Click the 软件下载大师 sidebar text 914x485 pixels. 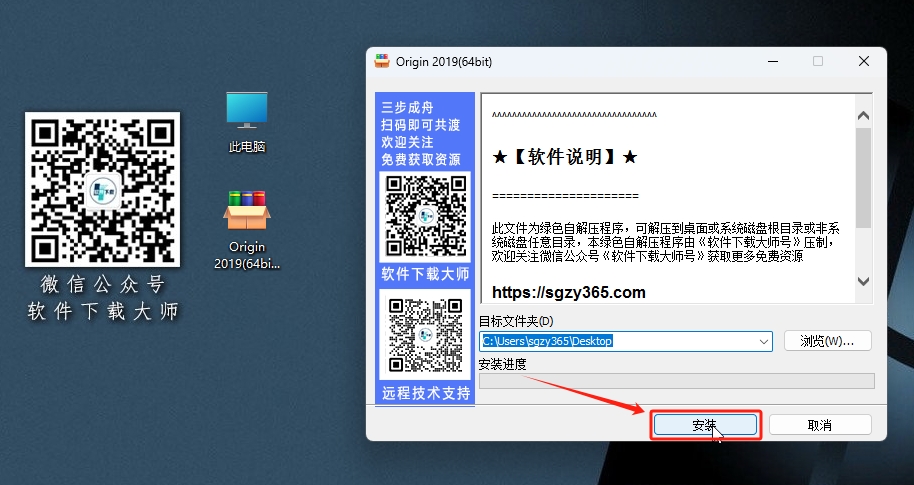[425, 274]
